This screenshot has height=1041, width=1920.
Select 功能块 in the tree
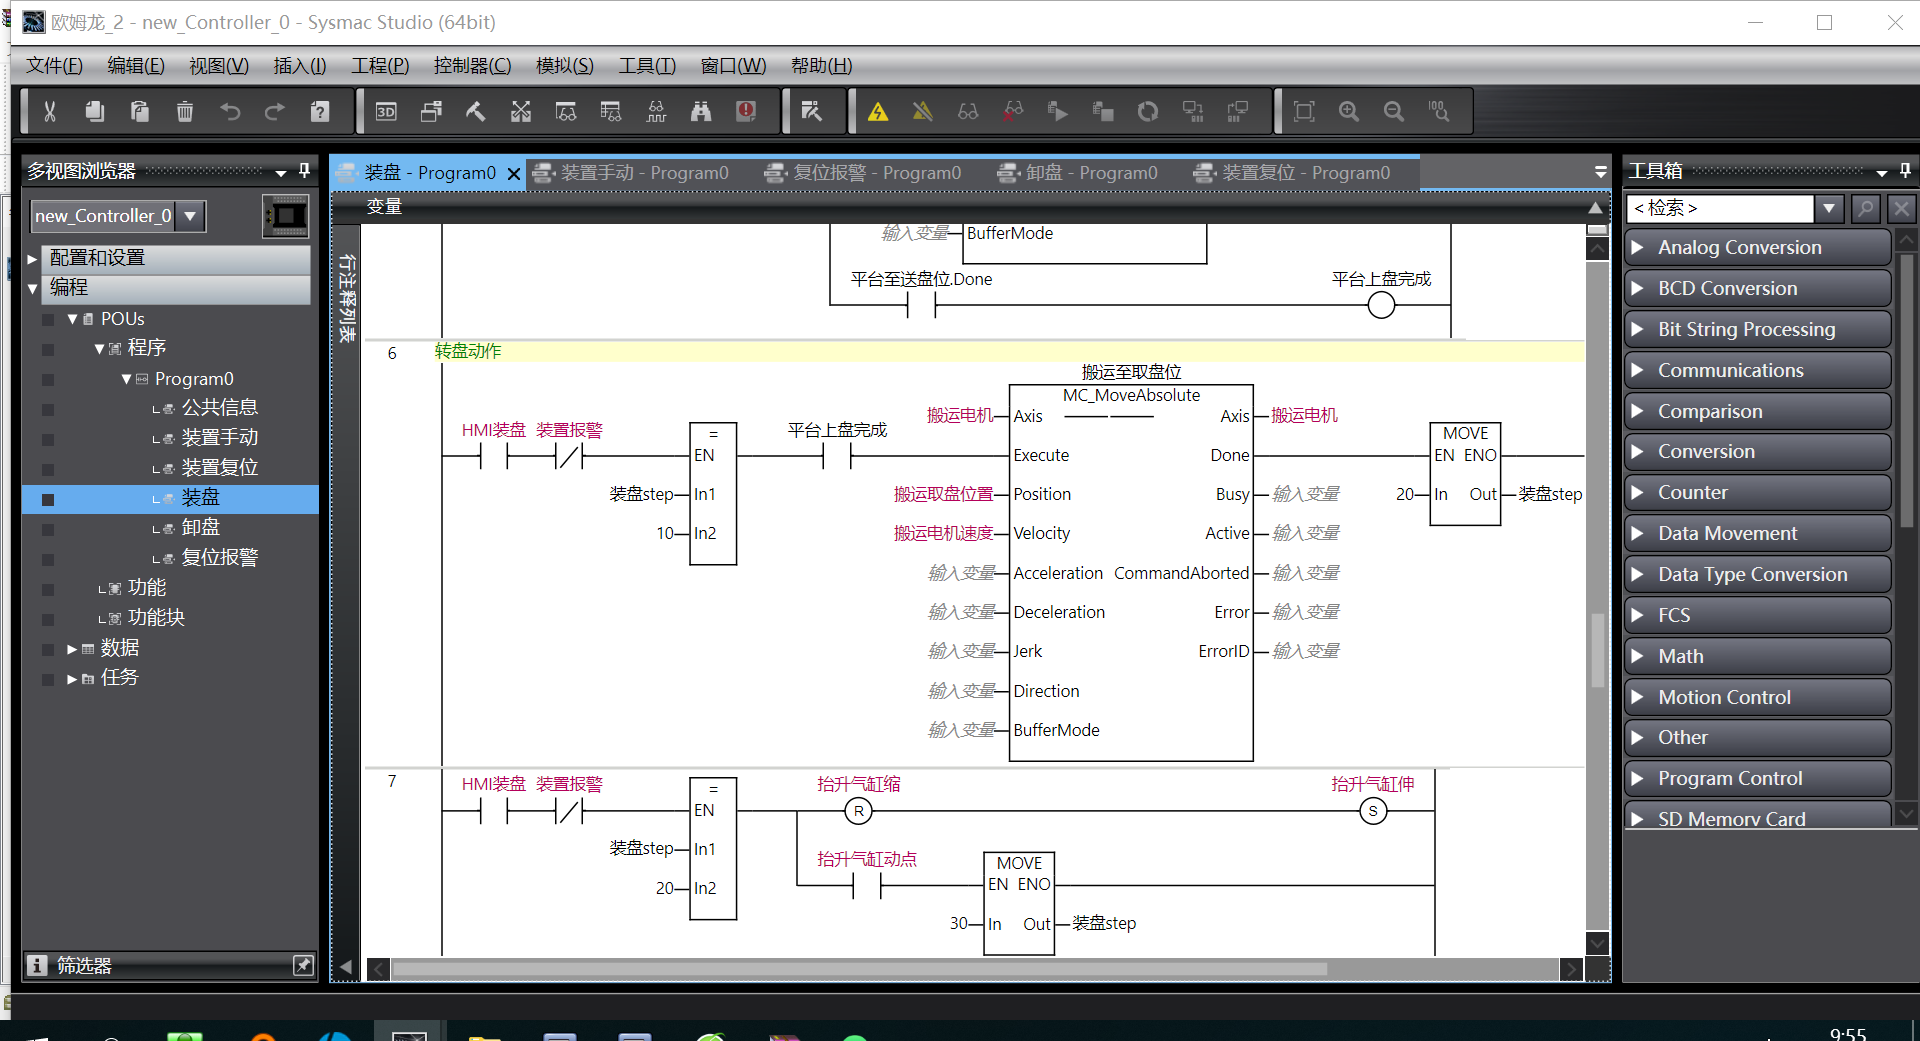[x=156, y=618]
